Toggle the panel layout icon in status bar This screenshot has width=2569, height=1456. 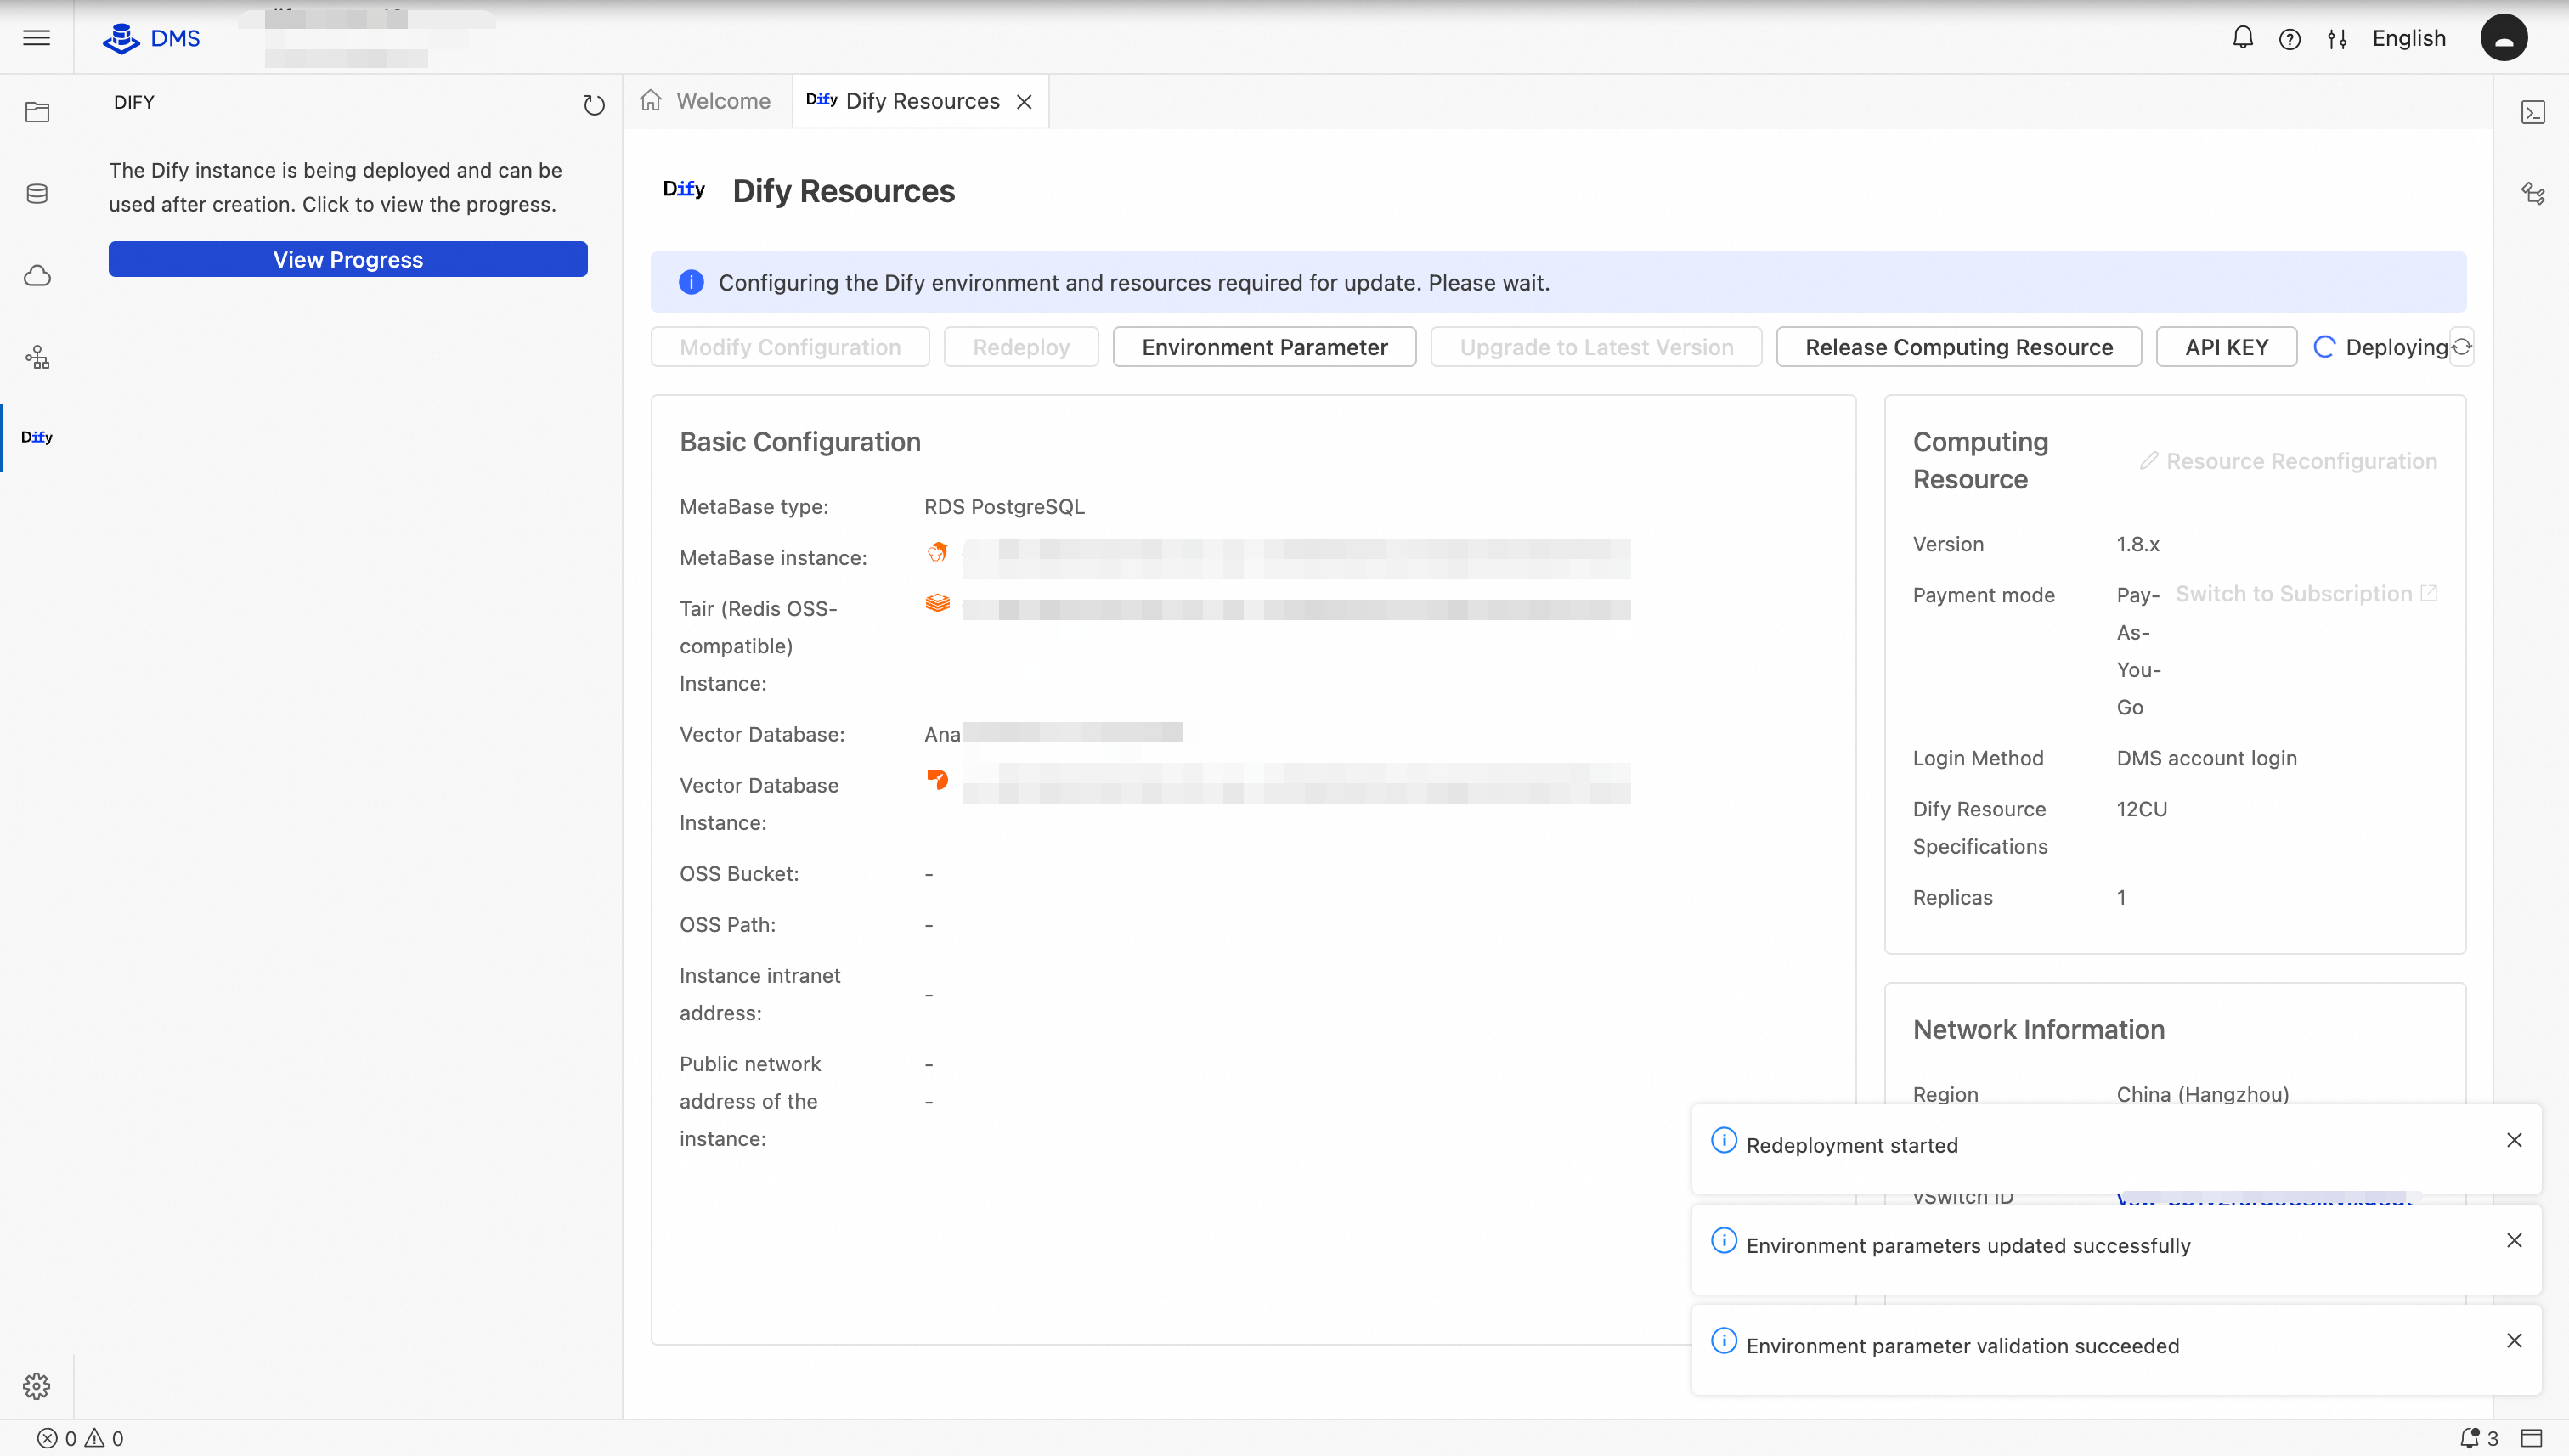2531,1438
